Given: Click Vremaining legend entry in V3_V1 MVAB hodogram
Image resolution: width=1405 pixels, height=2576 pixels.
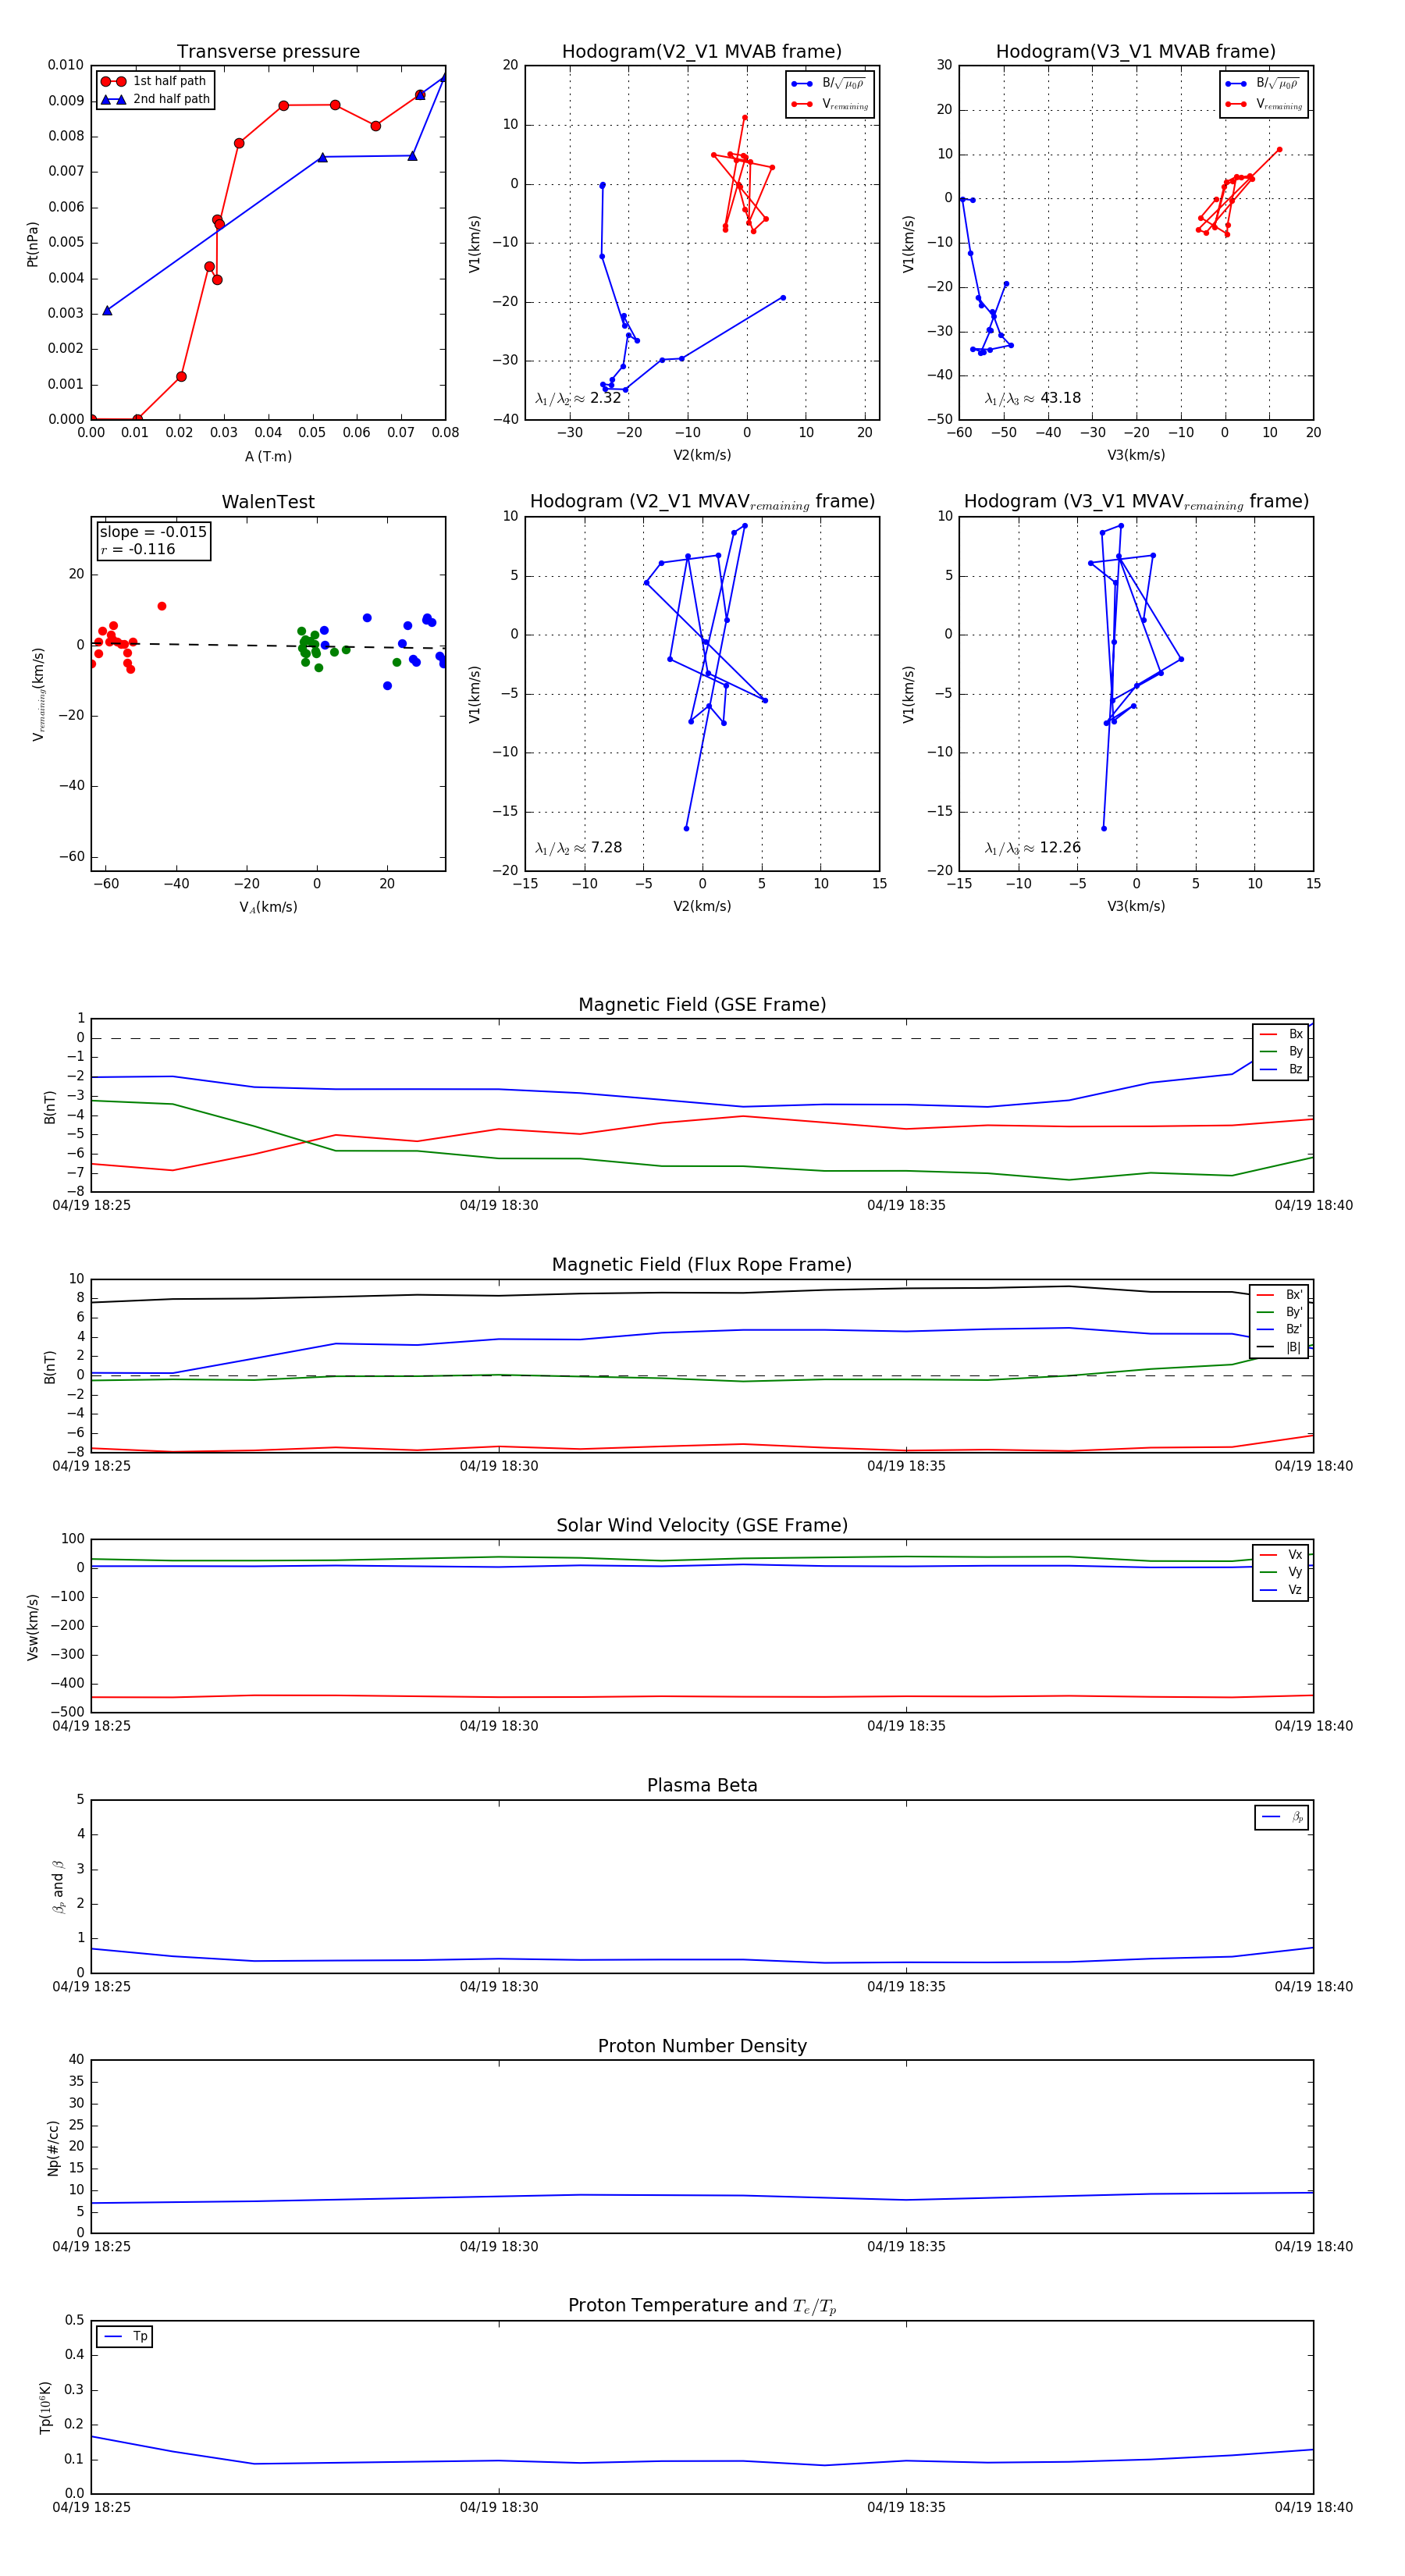Looking at the screenshot, I should click(x=1263, y=104).
